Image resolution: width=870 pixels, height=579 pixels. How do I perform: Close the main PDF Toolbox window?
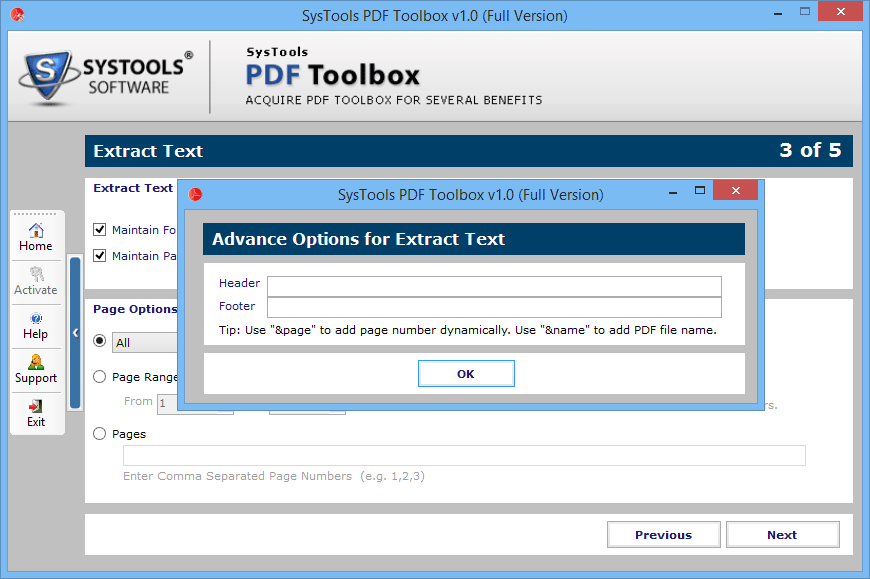point(840,11)
